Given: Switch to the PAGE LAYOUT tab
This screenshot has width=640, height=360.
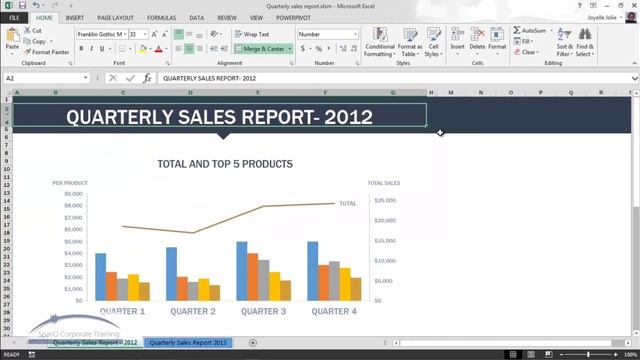Looking at the screenshot, I should coord(116,18).
